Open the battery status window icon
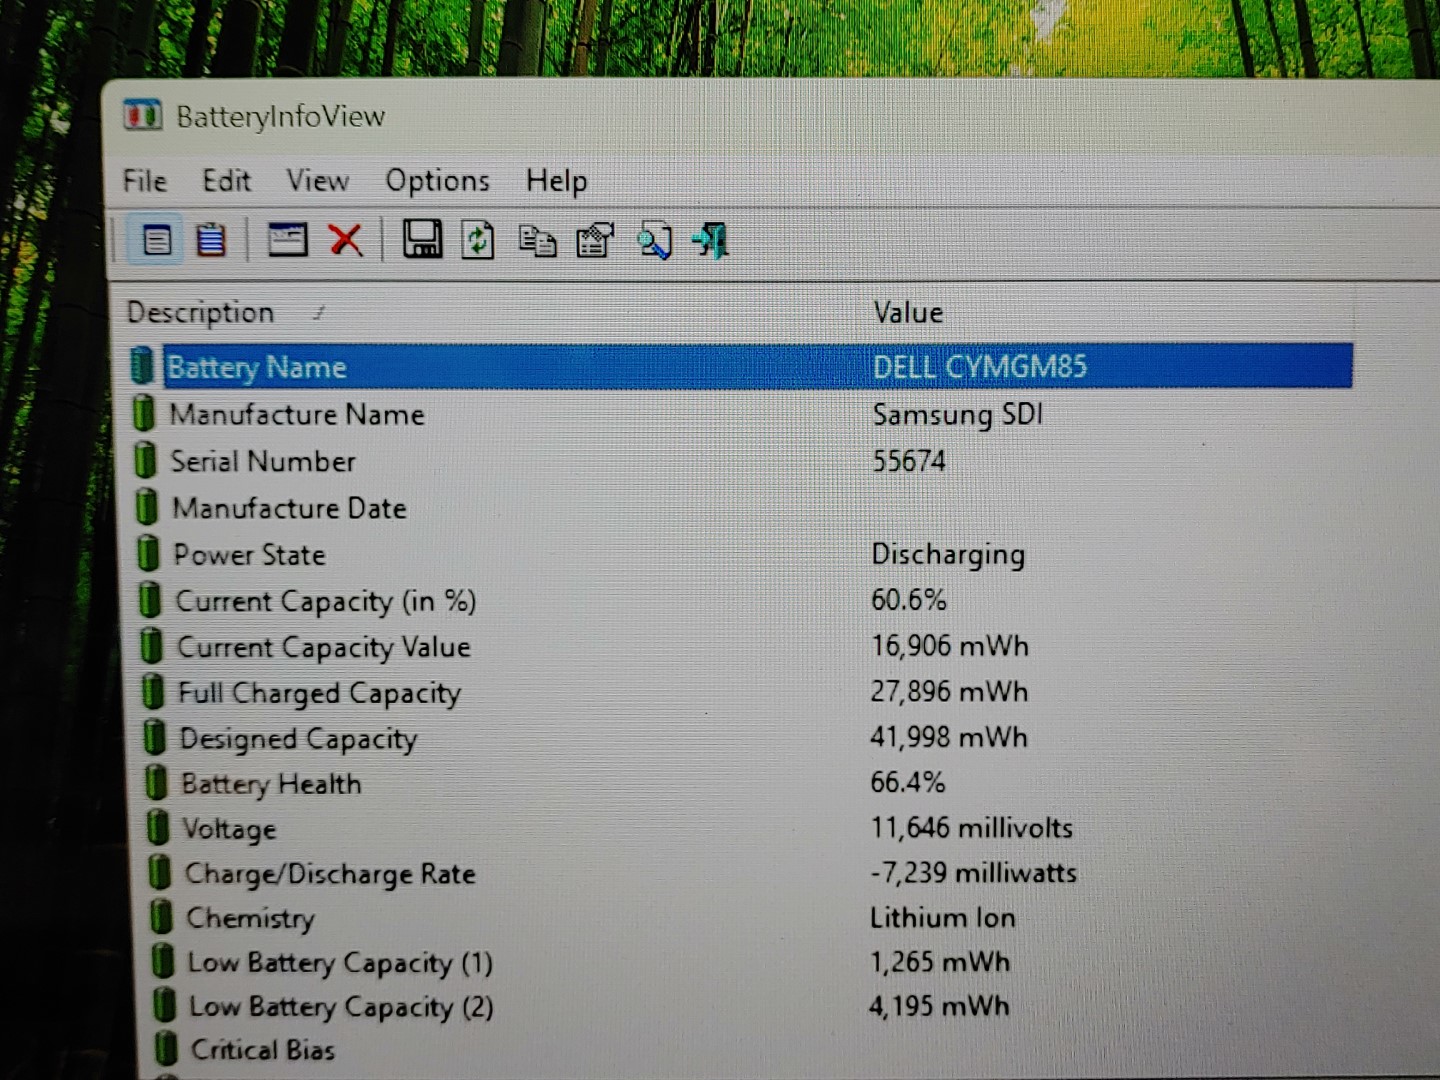 [x=288, y=240]
